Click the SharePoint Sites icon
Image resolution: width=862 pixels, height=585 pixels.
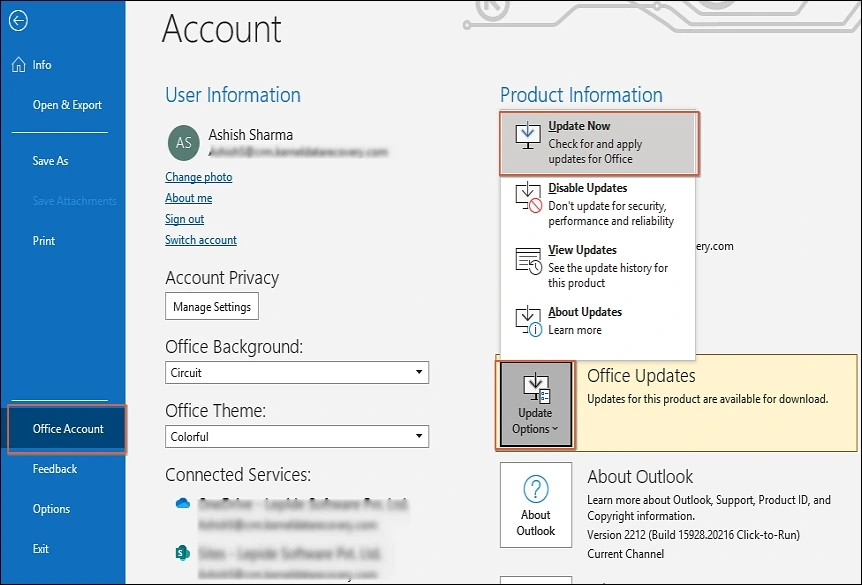tap(183, 553)
